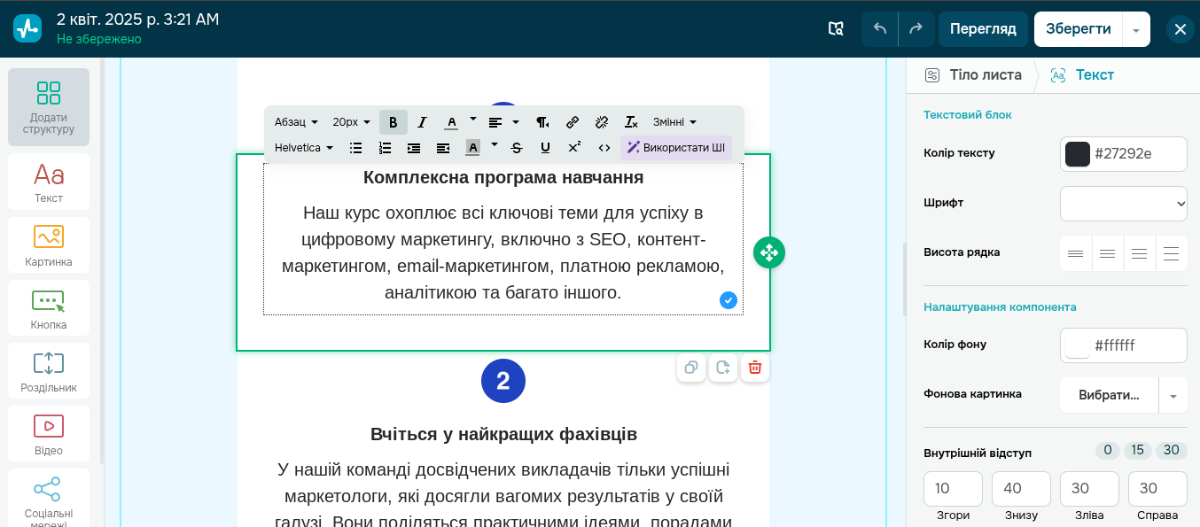Viewport: 1200px width, 527px height.
Task: Toggle italic formatting in text toolbar
Action: (x=422, y=122)
